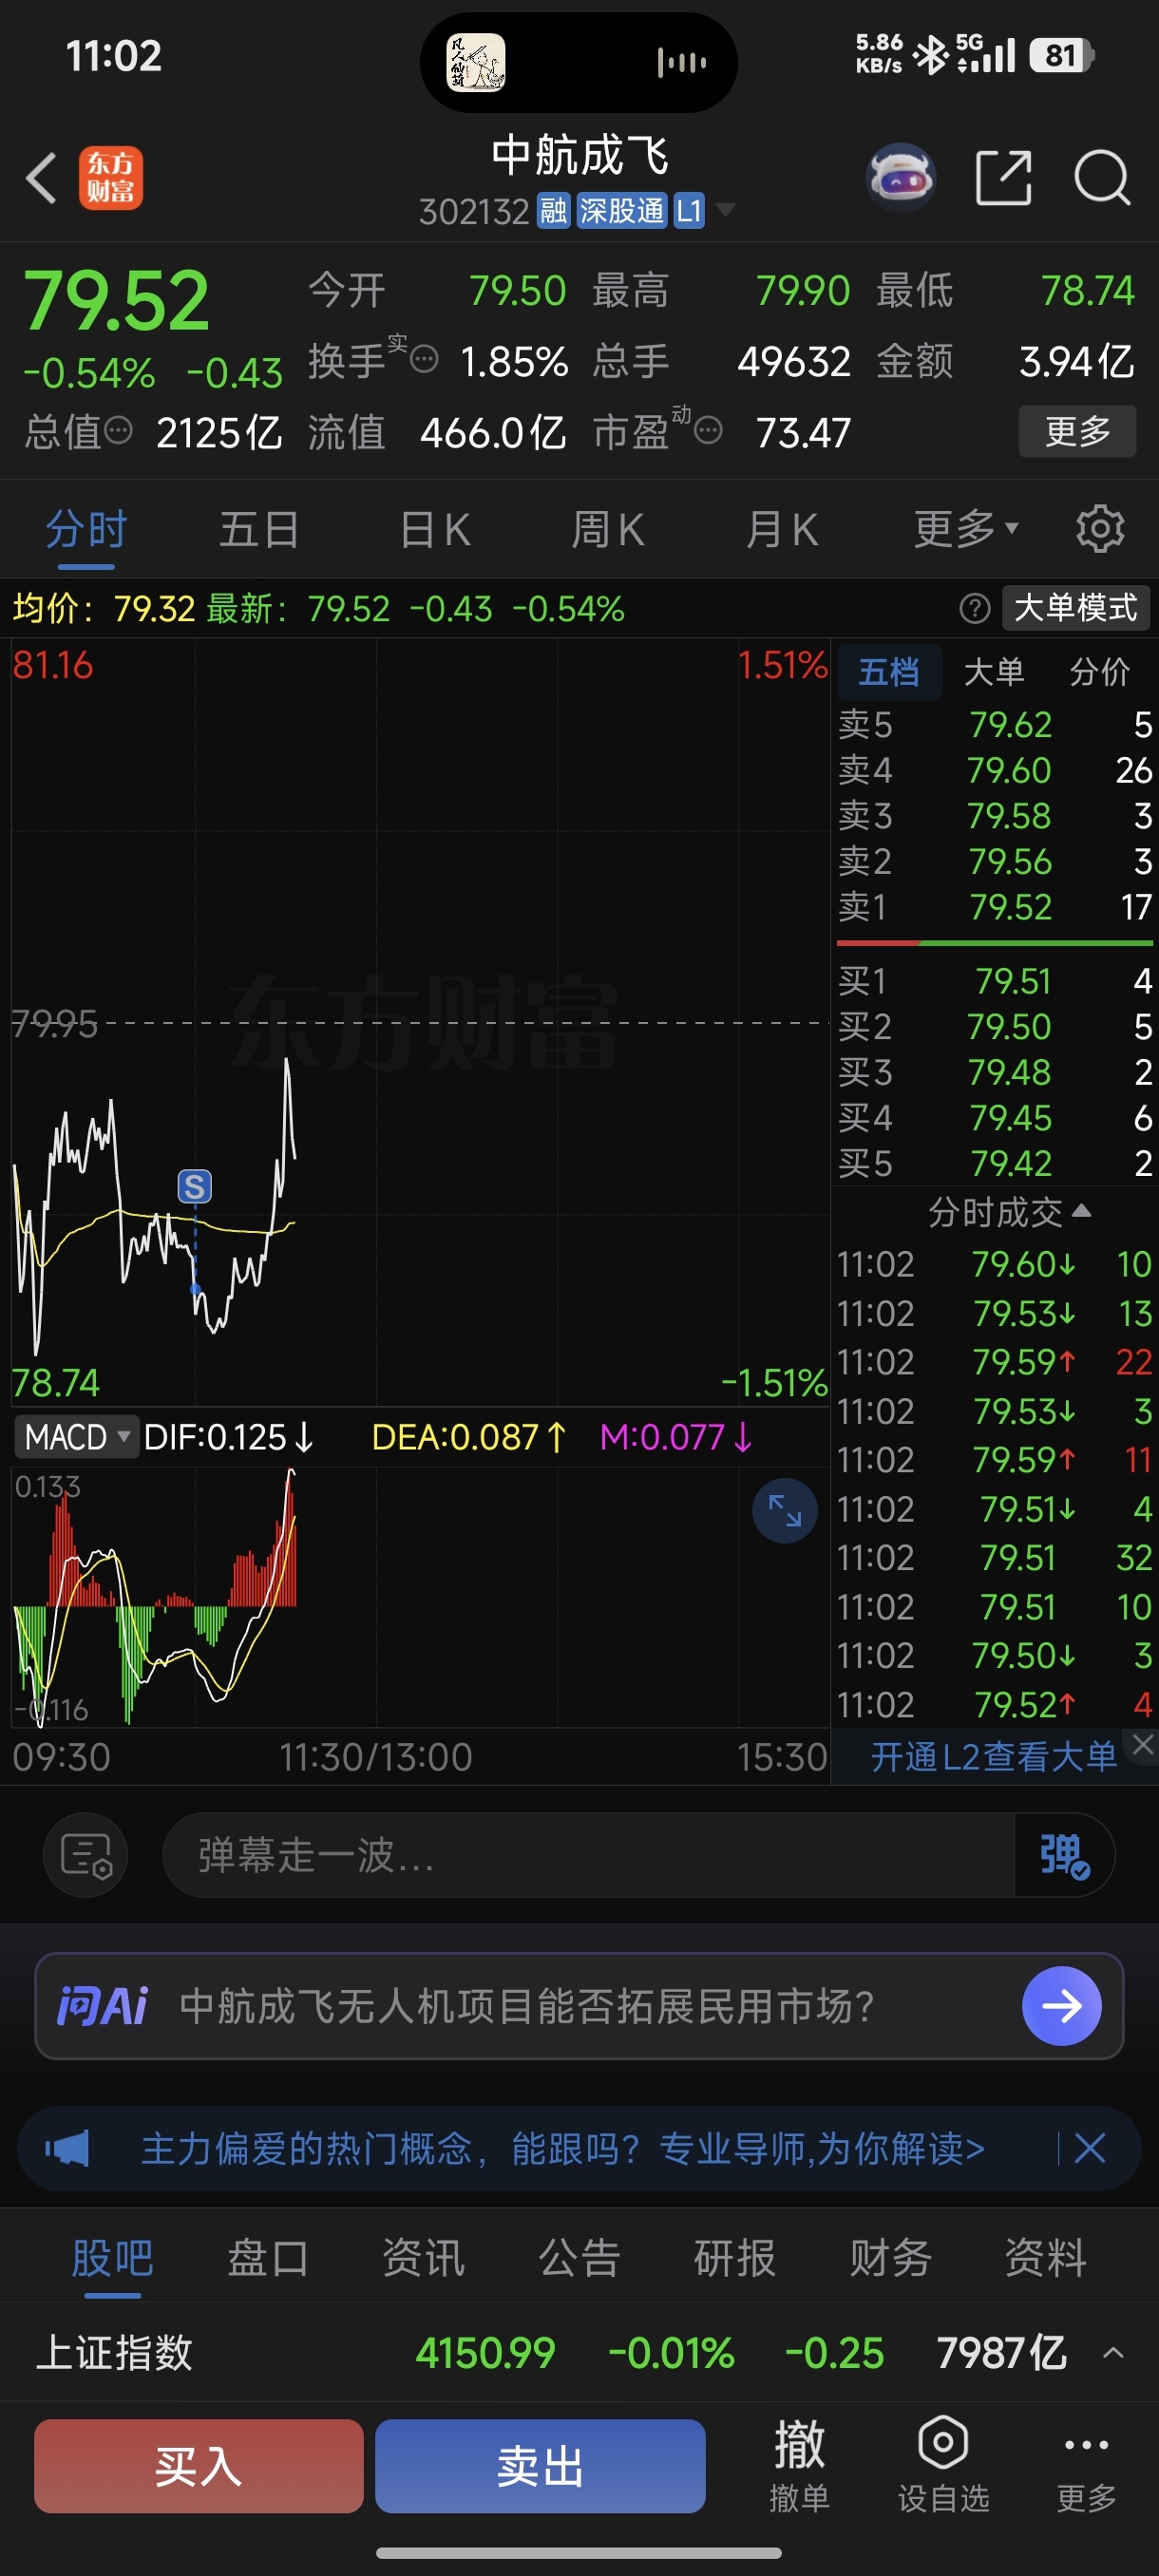Open the 研报 tab
Viewport: 1159px width, 2576px height.
[734, 2258]
